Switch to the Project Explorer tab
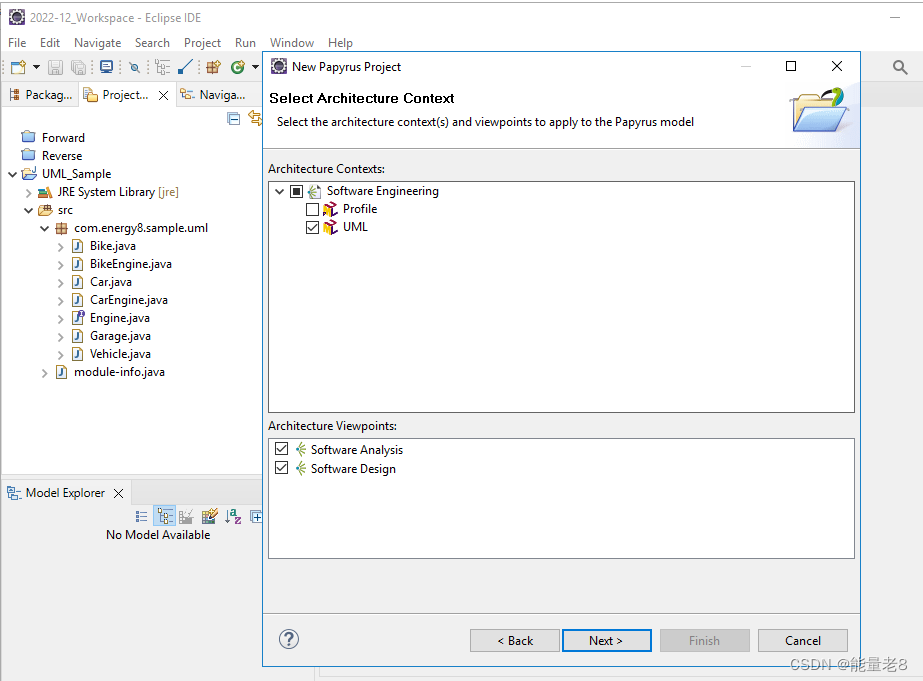Image resolution: width=923 pixels, height=681 pixels. [x=116, y=95]
